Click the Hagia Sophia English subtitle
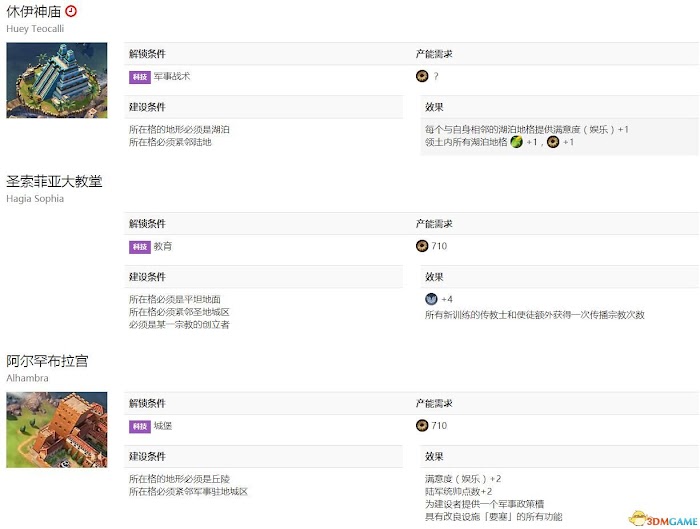This screenshot has width=700, height=529. coord(35,199)
